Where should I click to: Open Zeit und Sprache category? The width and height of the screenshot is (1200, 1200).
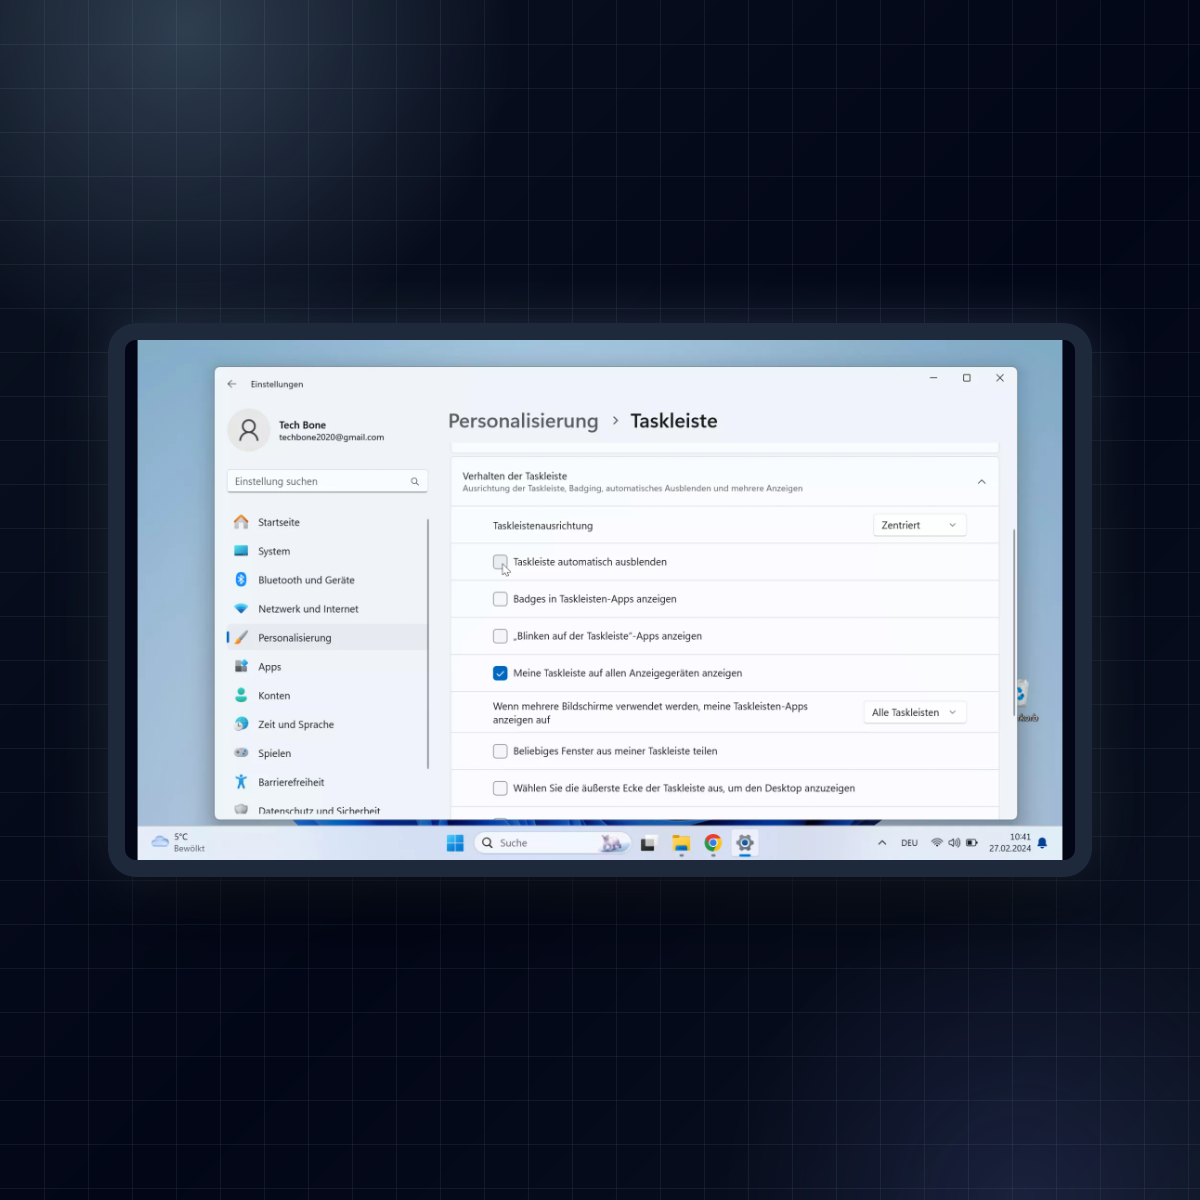(x=327, y=725)
